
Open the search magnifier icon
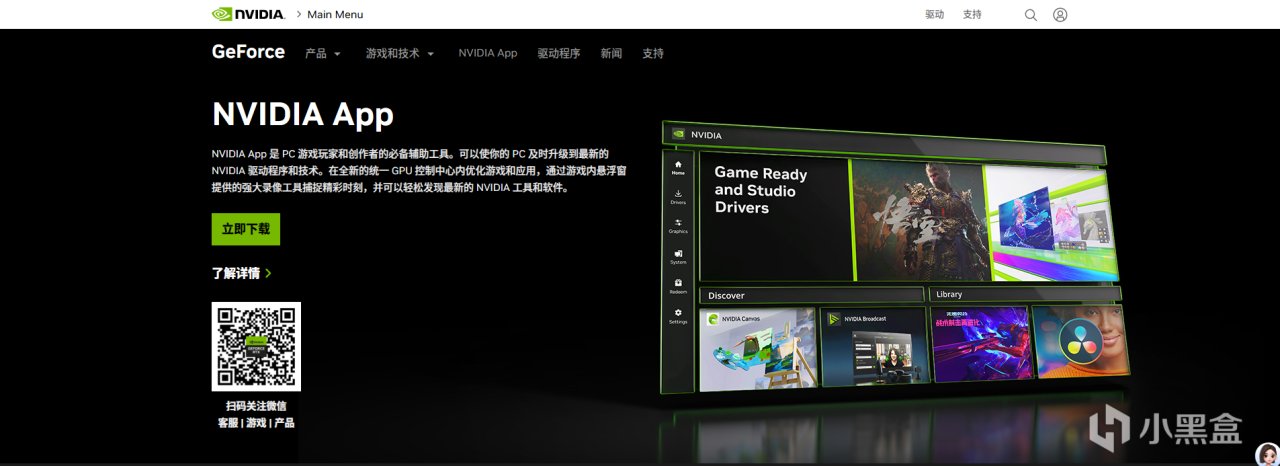pos(1031,15)
